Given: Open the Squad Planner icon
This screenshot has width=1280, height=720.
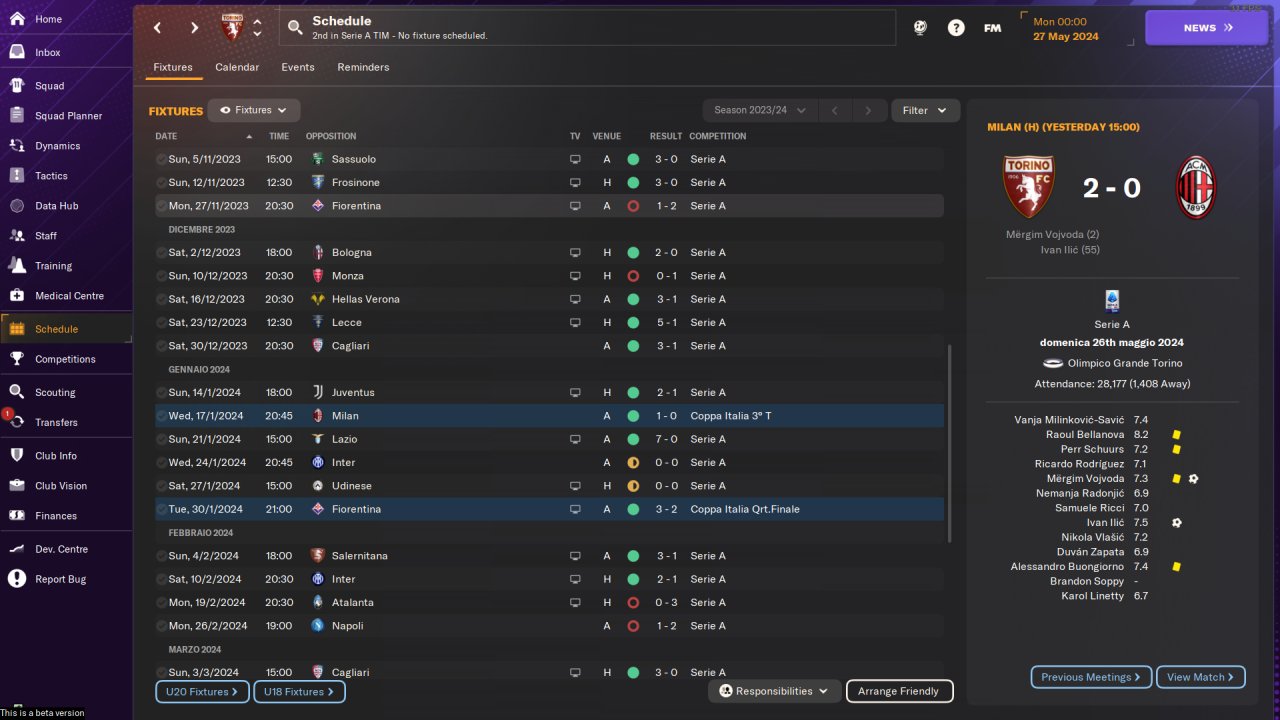Looking at the screenshot, I should click(x=17, y=116).
